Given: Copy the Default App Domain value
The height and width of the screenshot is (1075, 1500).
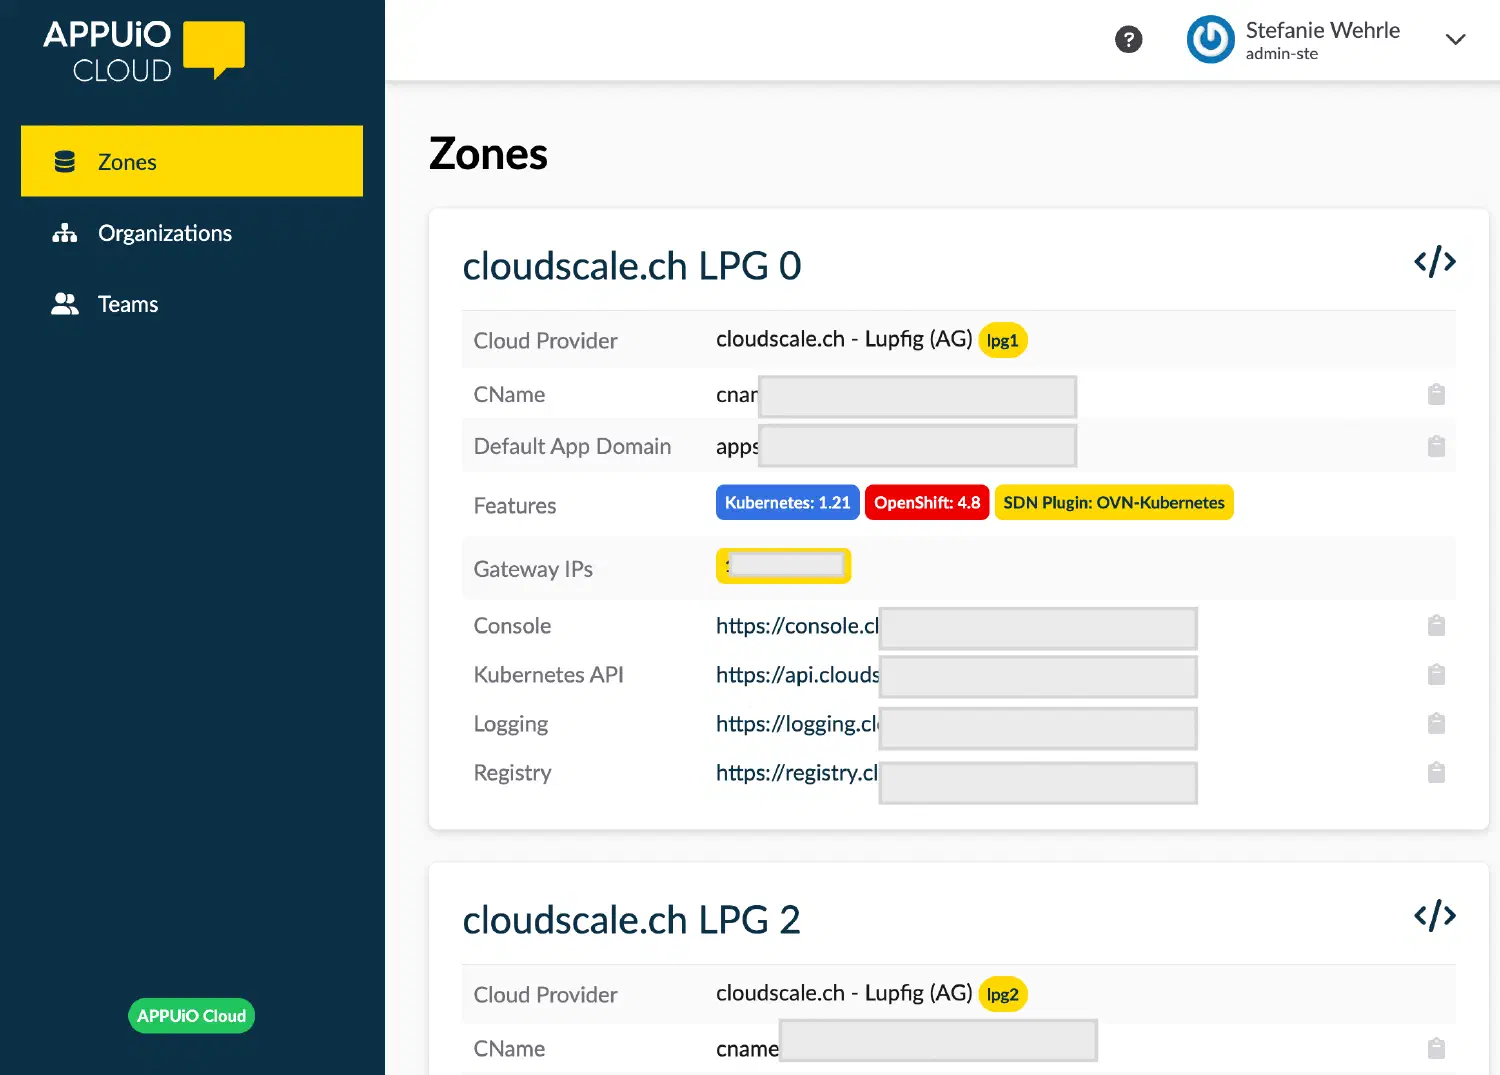Looking at the screenshot, I should coord(1437,446).
